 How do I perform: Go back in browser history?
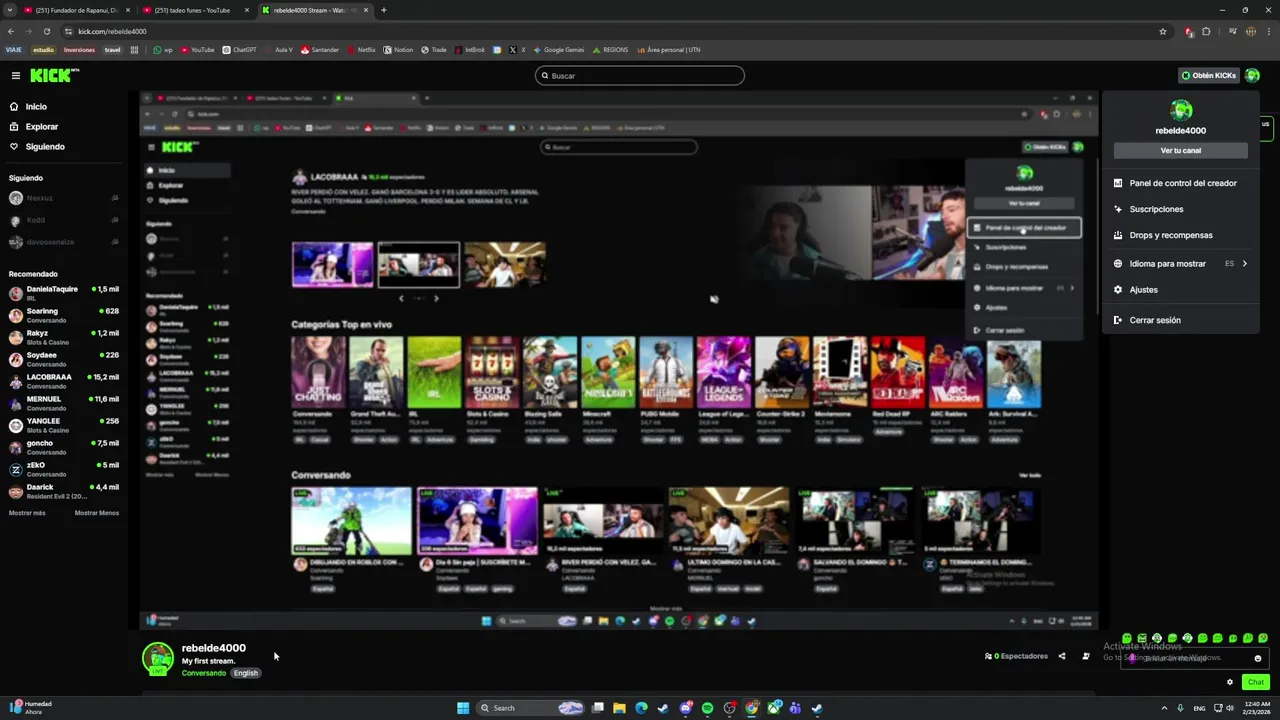[x=12, y=31]
